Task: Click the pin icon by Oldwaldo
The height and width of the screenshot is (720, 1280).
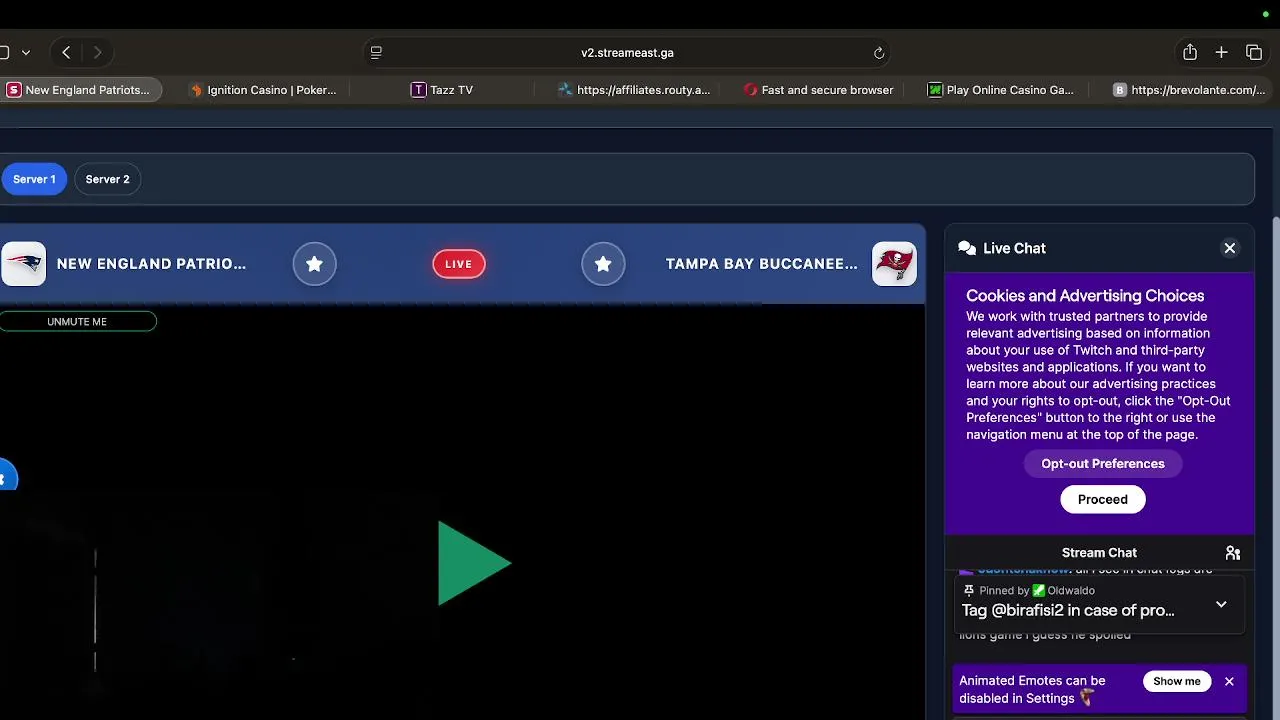Action: [x=968, y=591]
